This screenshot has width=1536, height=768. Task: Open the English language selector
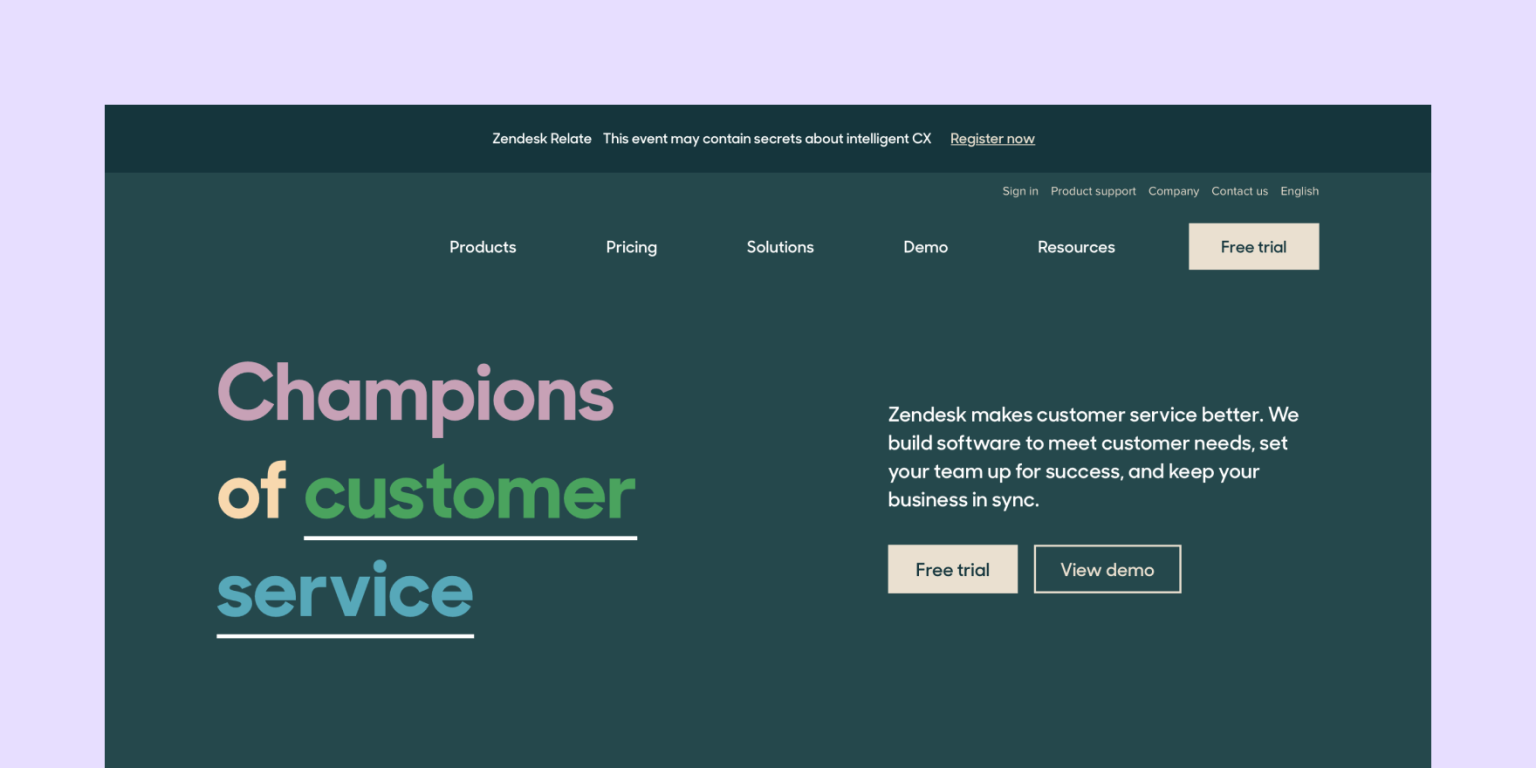click(x=1299, y=191)
